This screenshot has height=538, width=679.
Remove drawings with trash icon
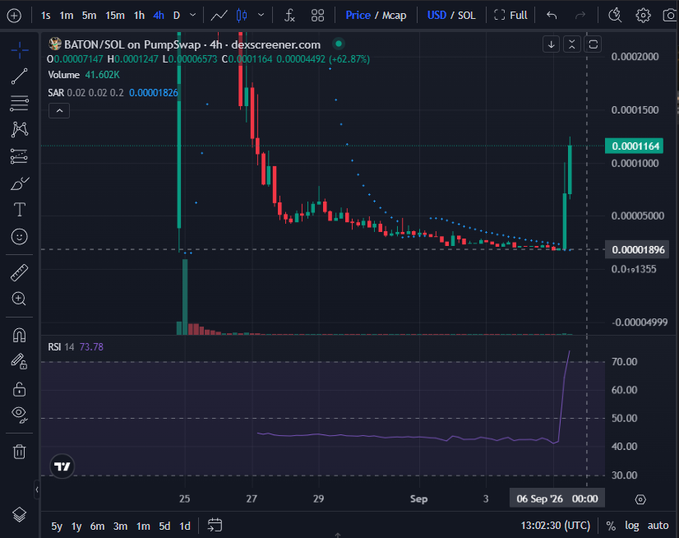click(x=19, y=451)
